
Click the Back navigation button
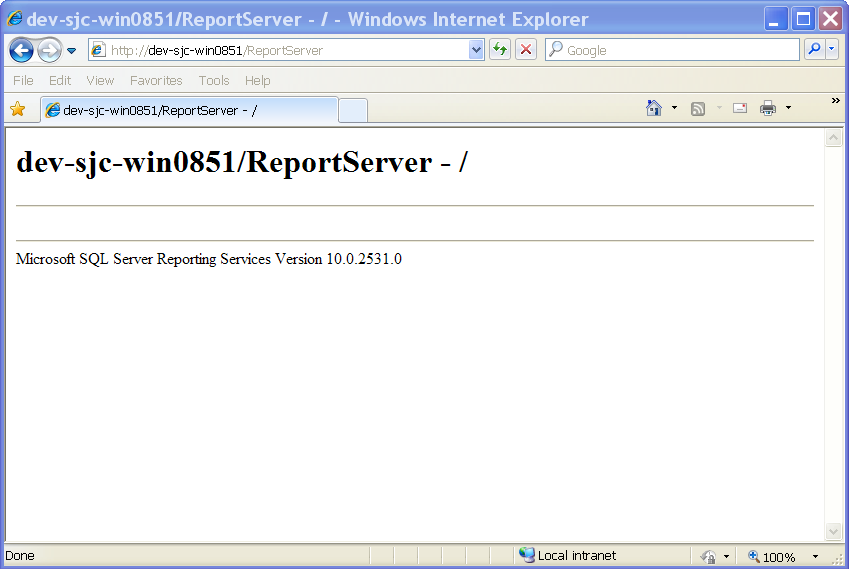(21, 50)
